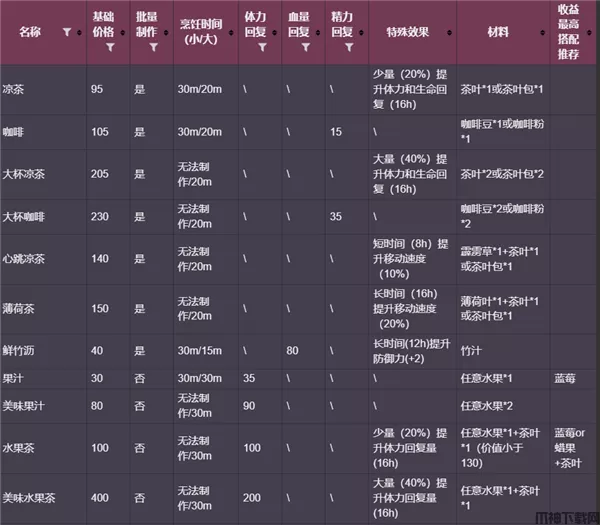The width and height of the screenshot is (600, 525).
Task: Open the filter icon in 名称 column header
Action: 67,32
